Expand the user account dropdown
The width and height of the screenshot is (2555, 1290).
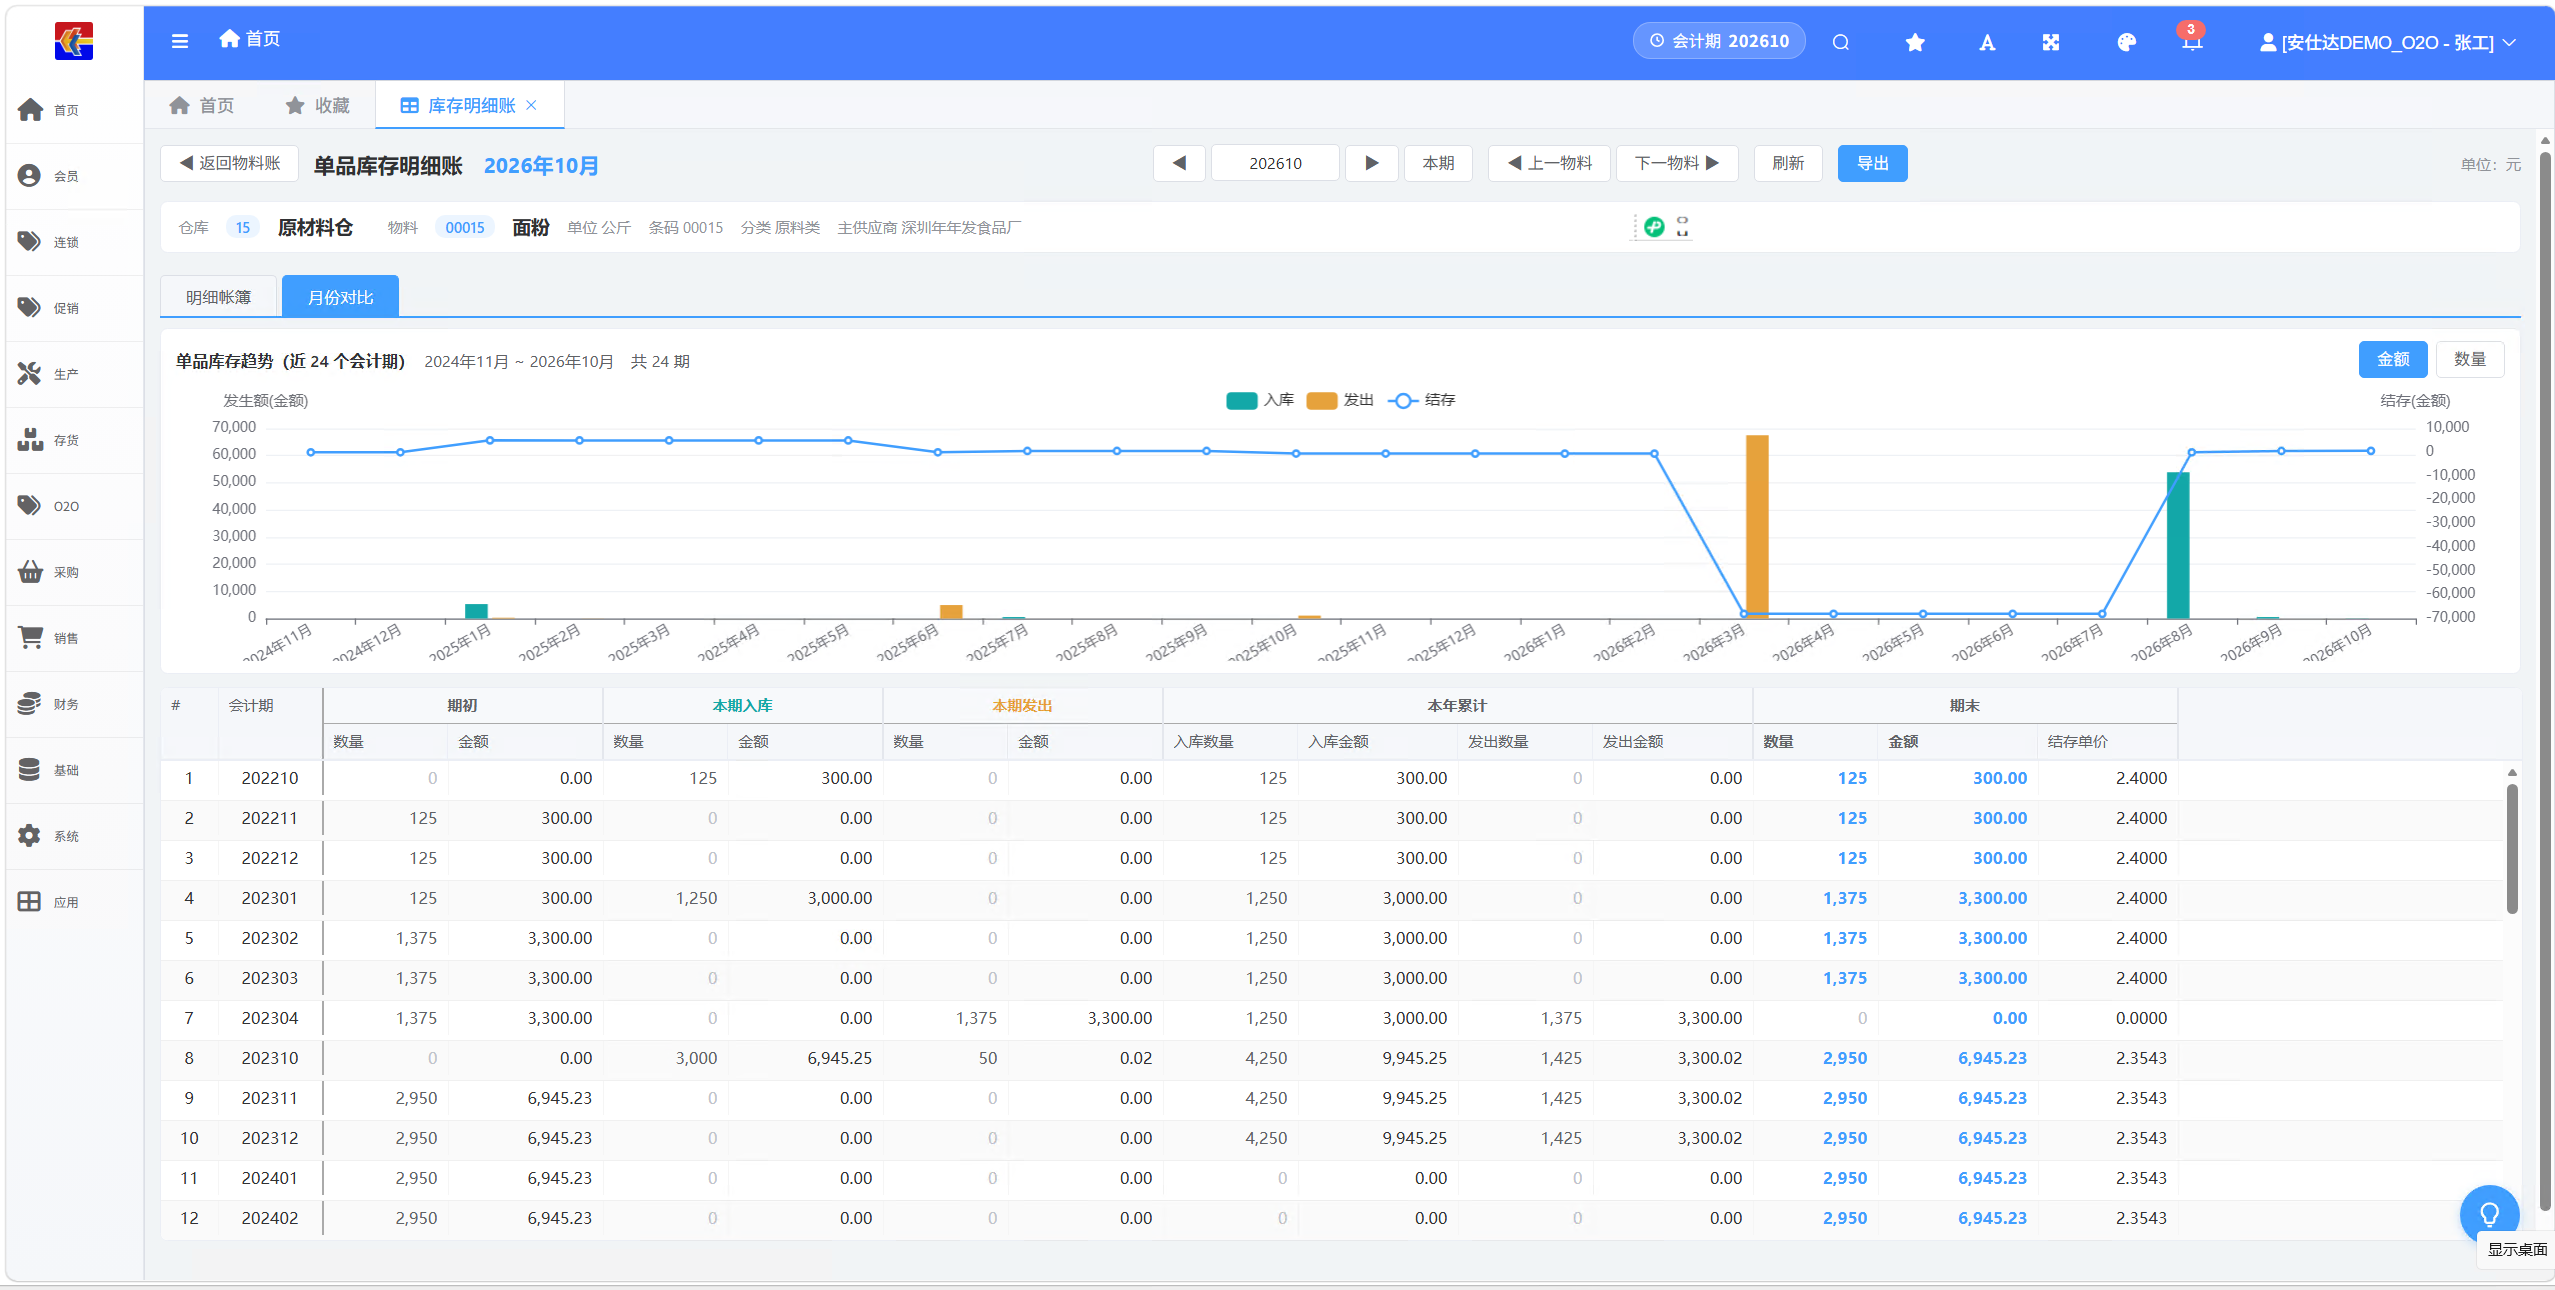point(2388,42)
